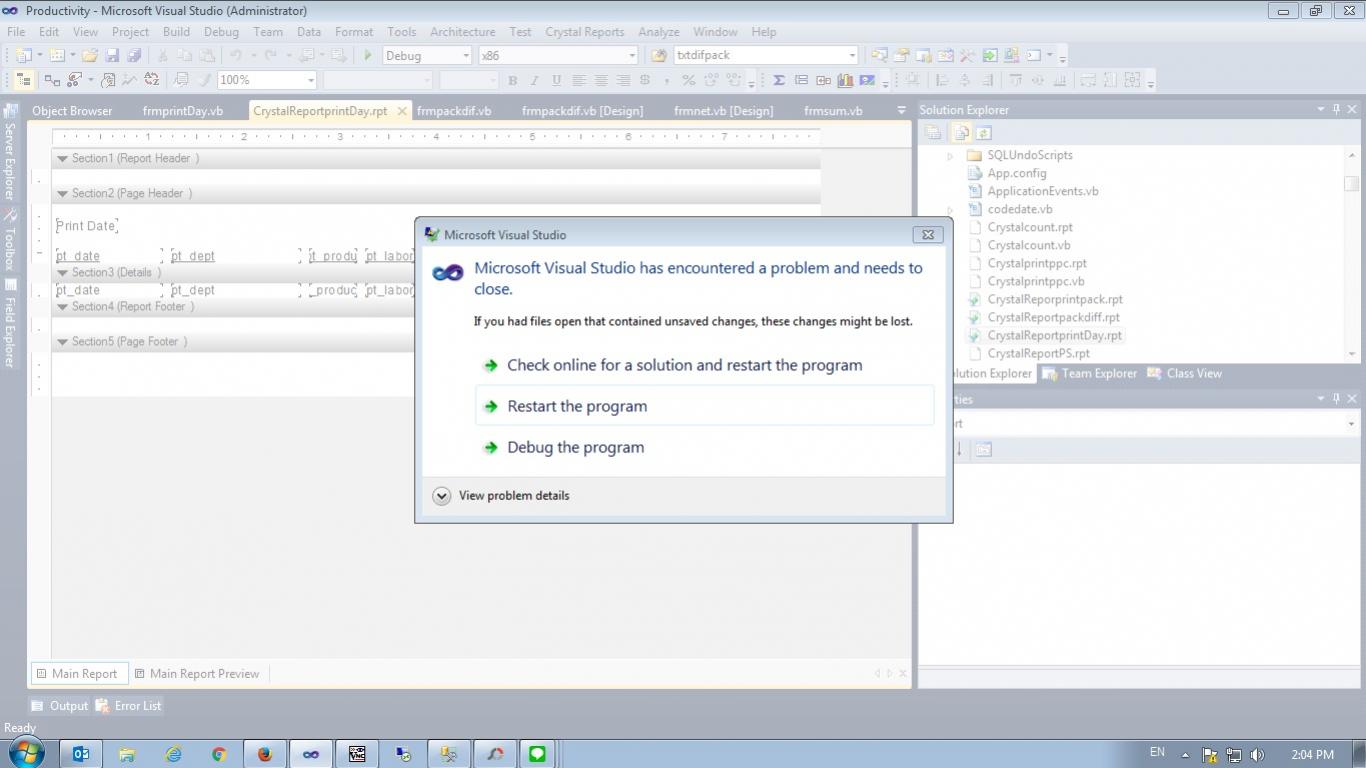The image size is (1366, 768).
Task: Collapse Section1 Report Header
Action: click(62, 158)
